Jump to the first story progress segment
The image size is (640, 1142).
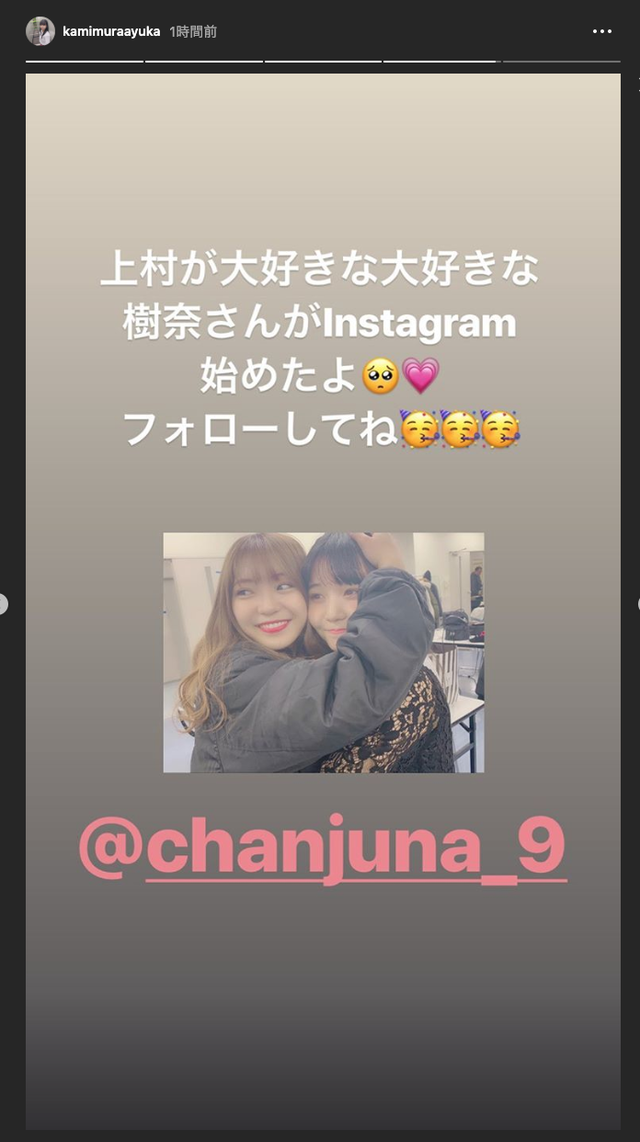pos(84,62)
